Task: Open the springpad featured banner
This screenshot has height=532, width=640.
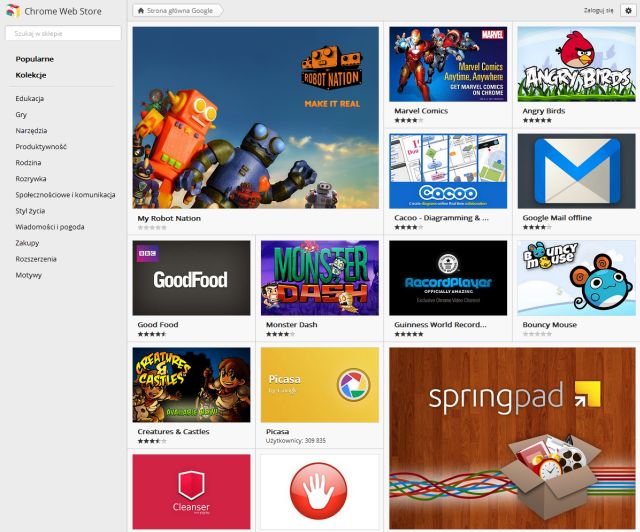Action: 512,439
